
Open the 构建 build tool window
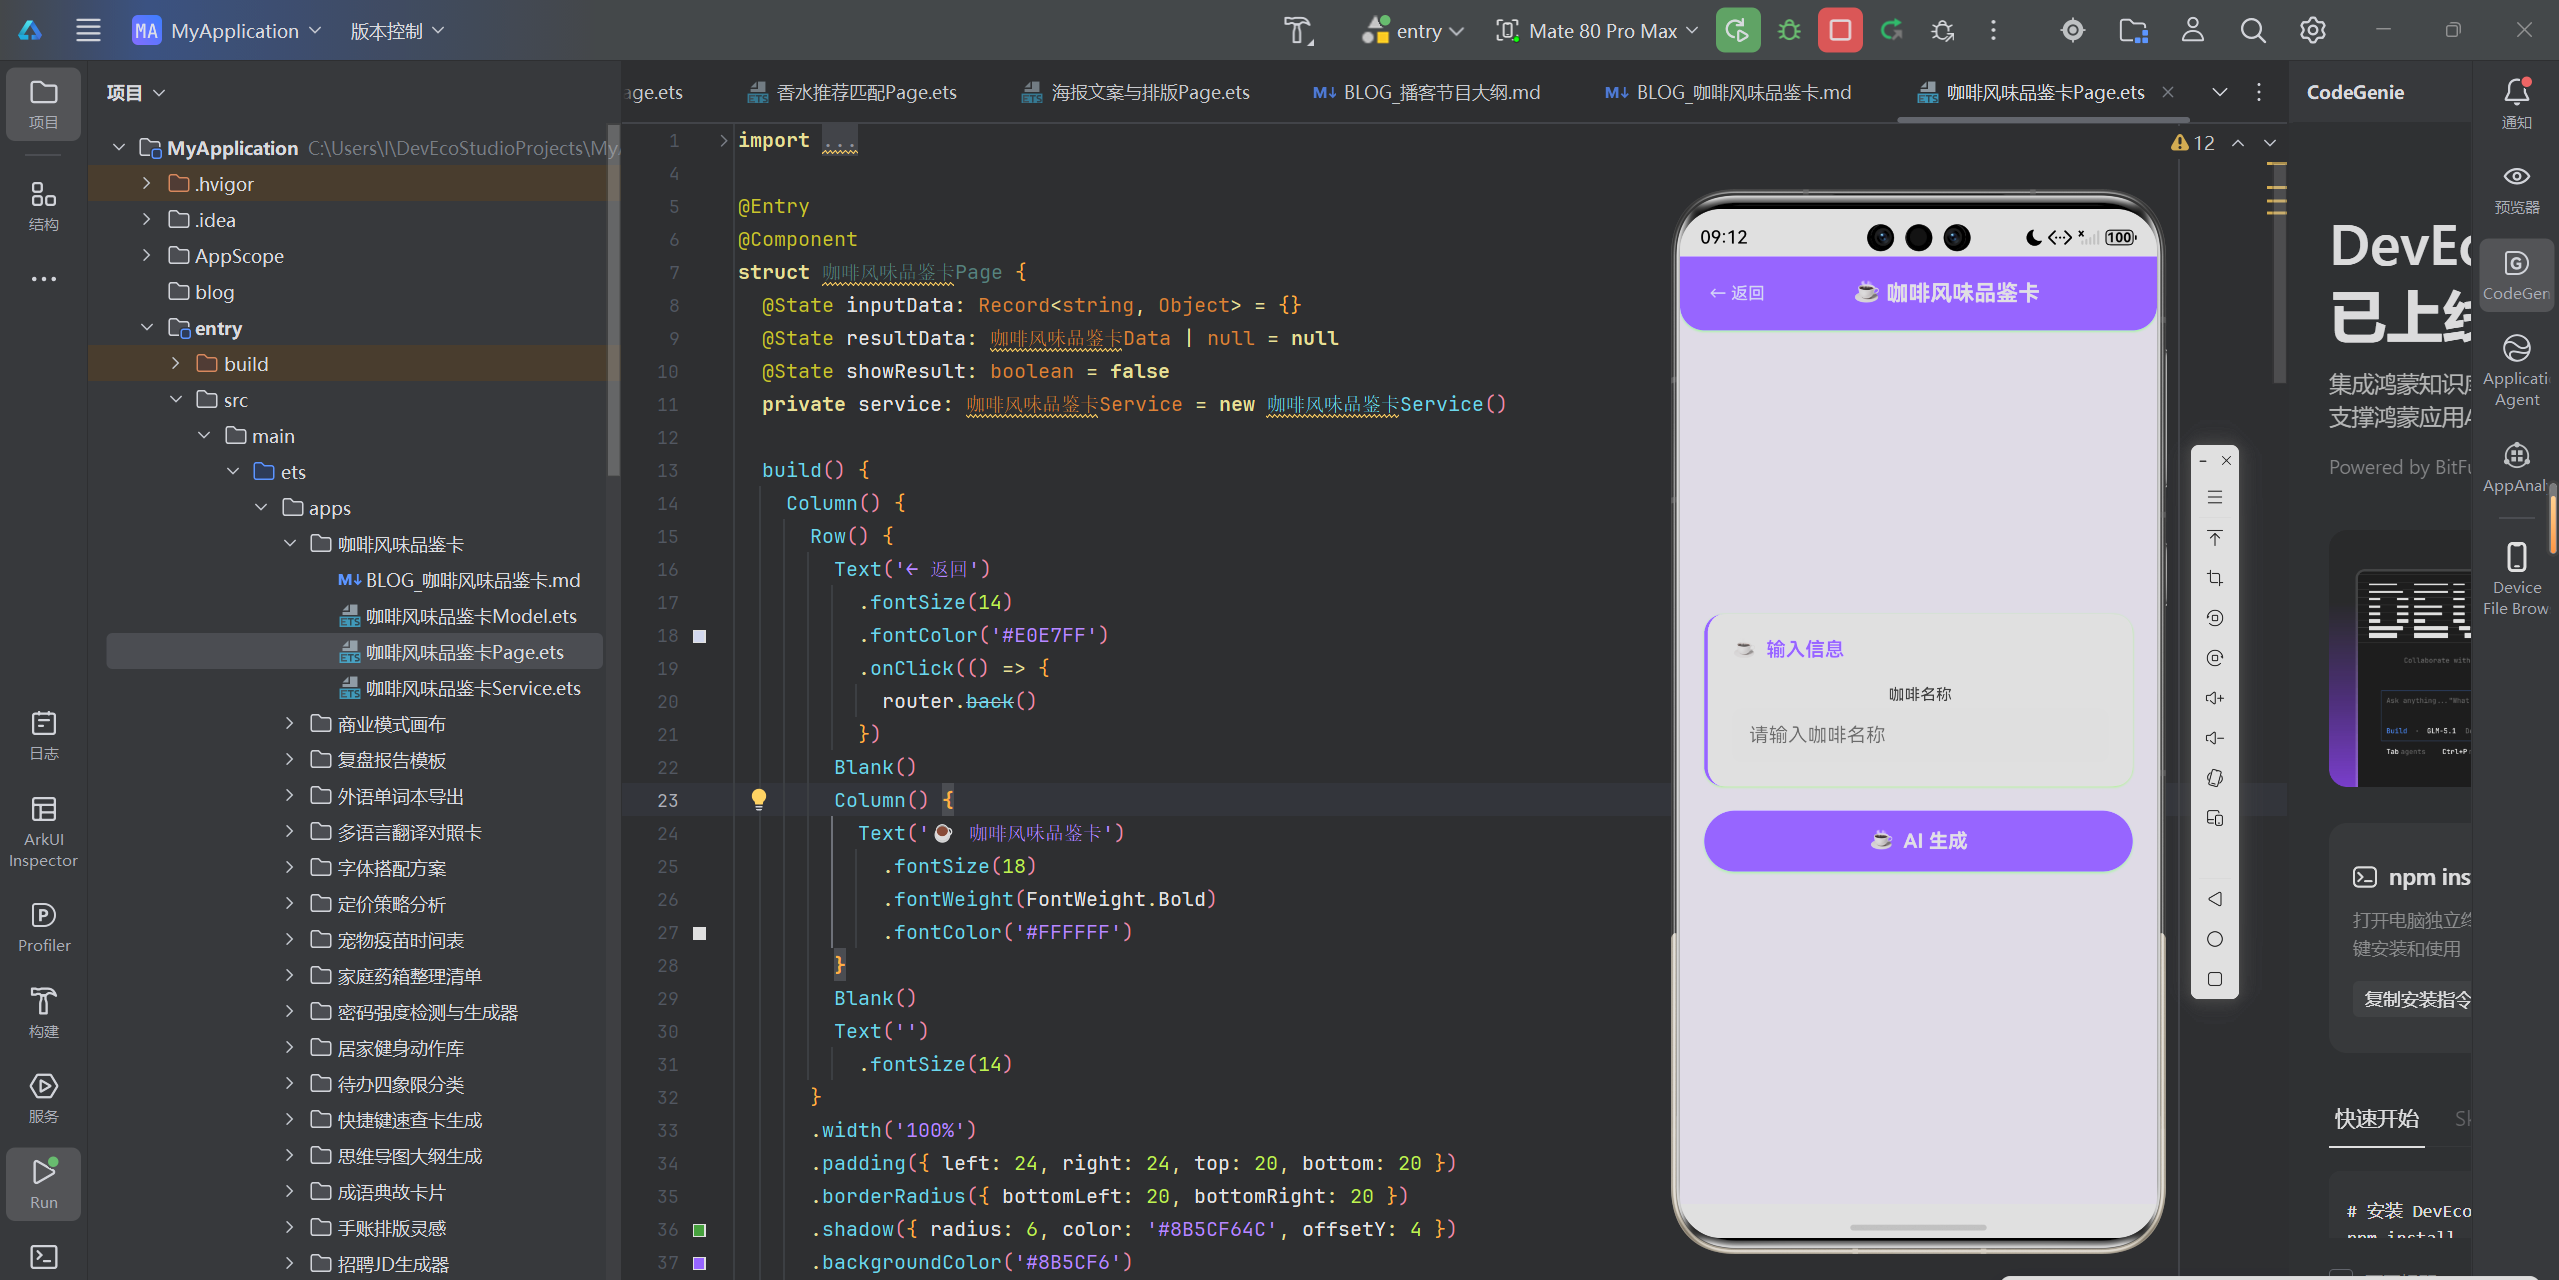coord(43,1013)
